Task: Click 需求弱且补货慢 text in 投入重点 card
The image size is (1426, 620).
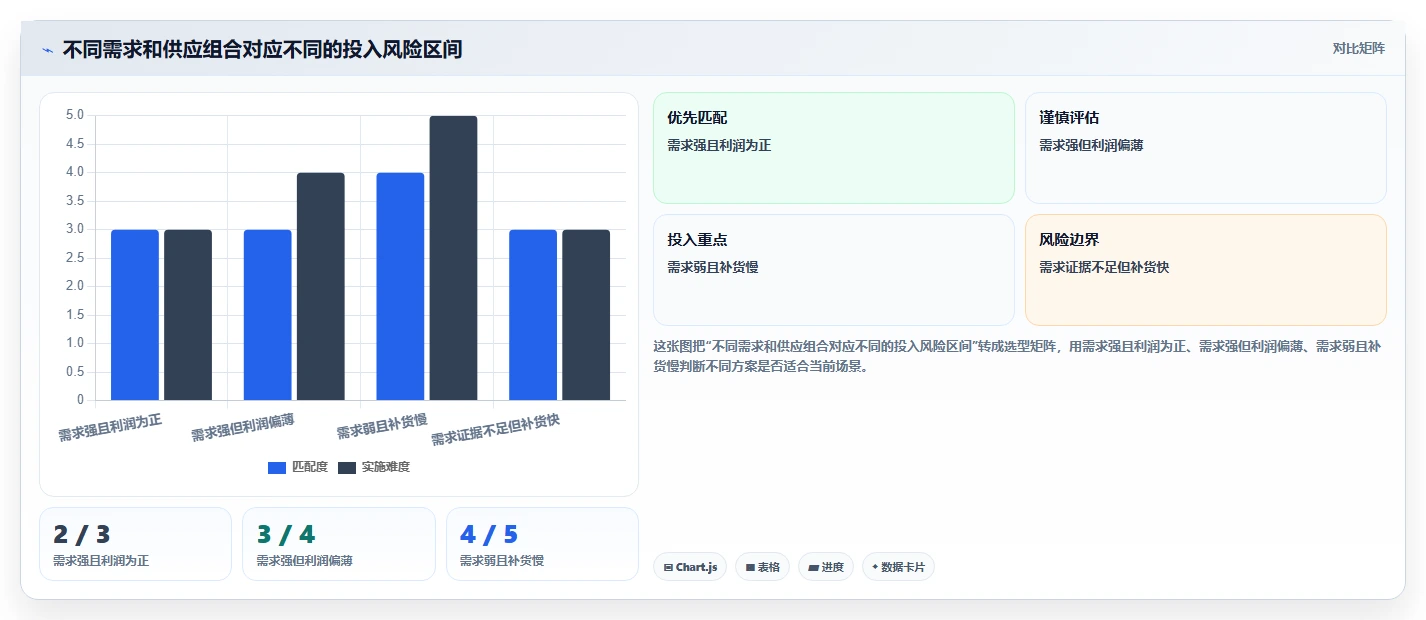Action: point(713,267)
